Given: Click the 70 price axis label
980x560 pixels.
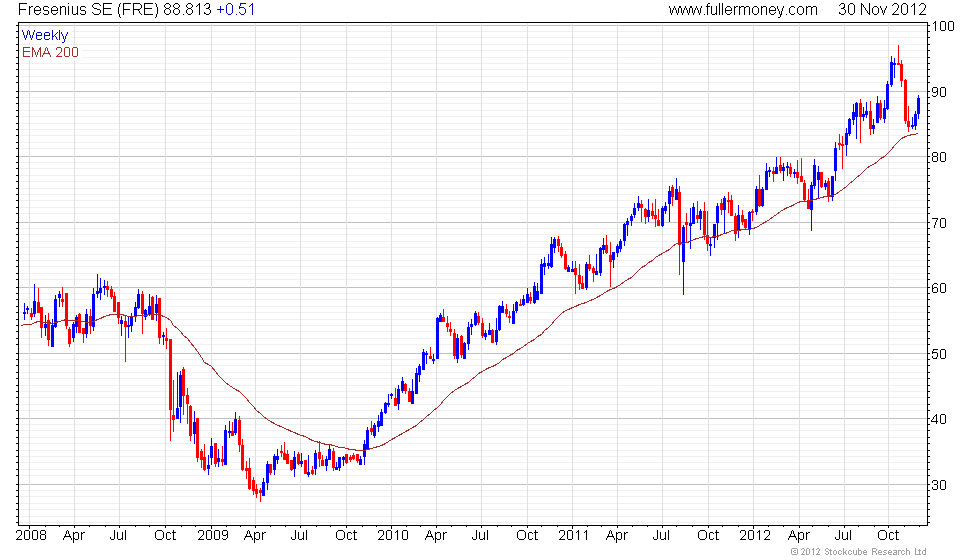Looking at the screenshot, I should pyautogui.click(x=939, y=223).
